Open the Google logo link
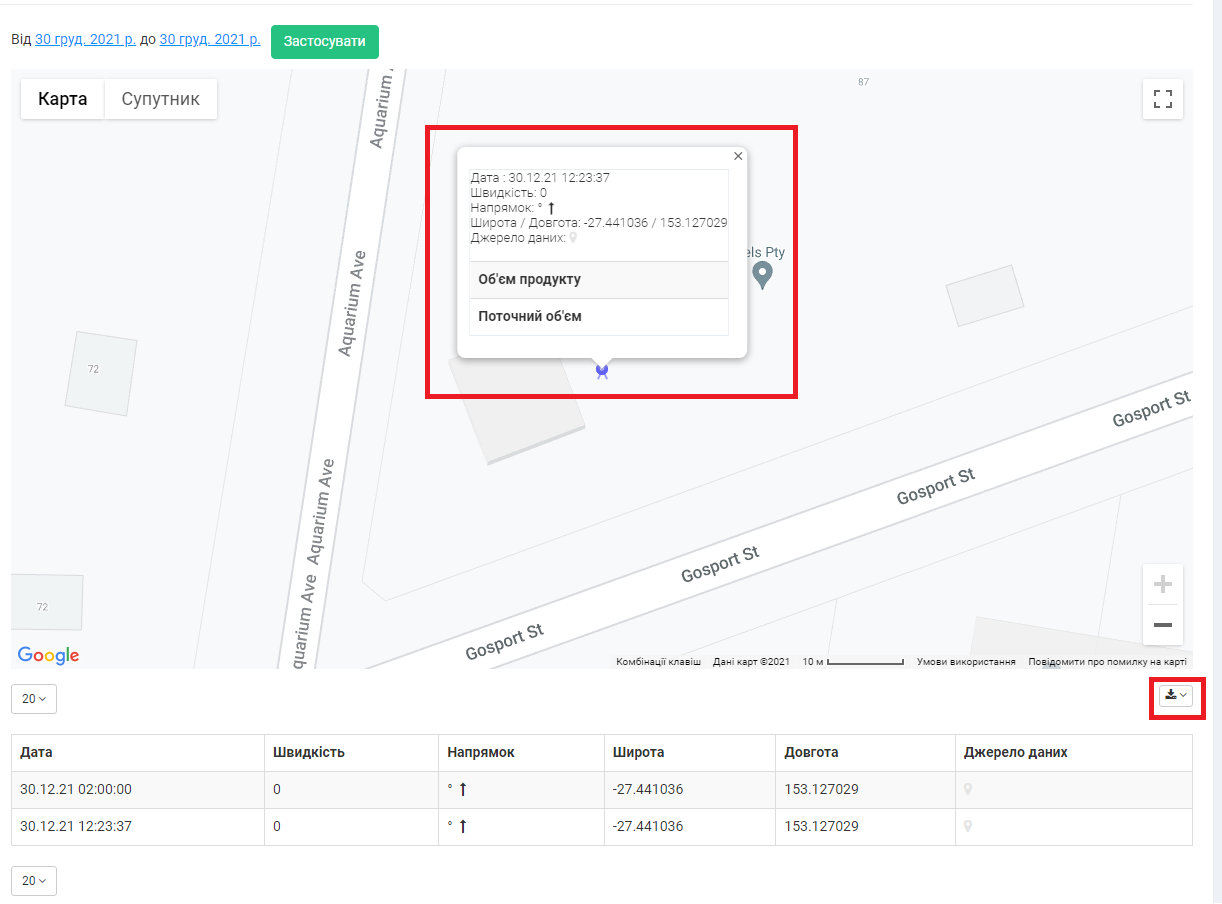Image resolution: width=1222 pixels, height=904 pixels. pos(48,656)
